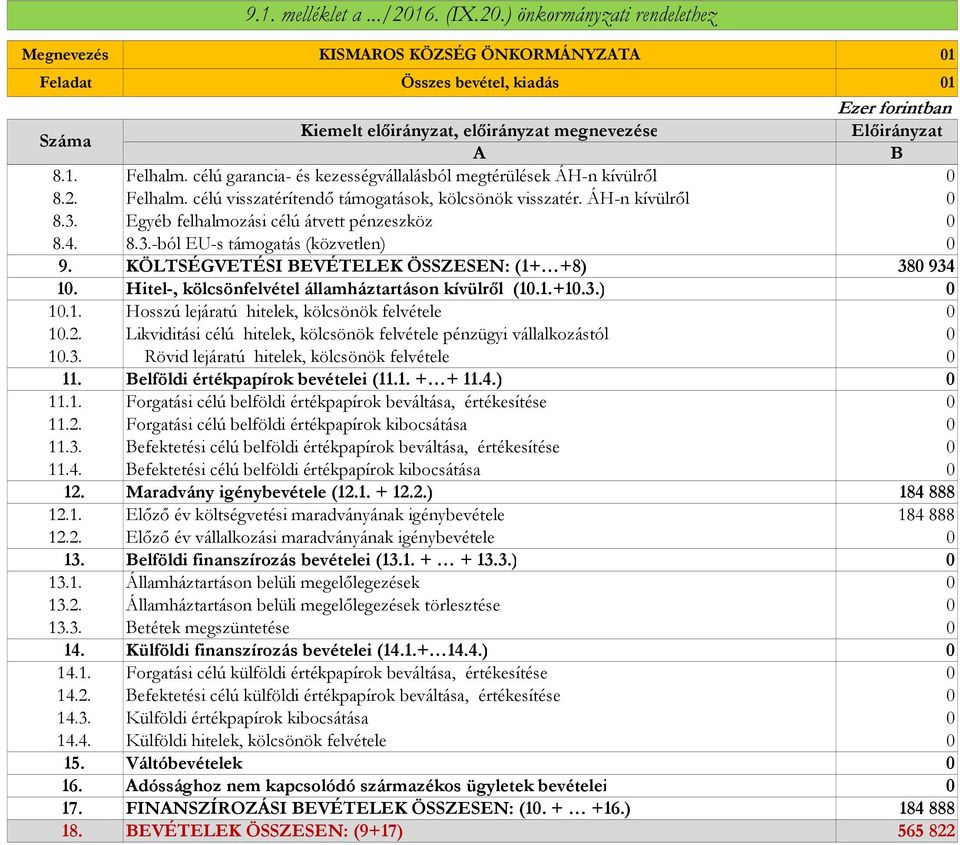Click the '184 888' value in row 12.
Viewport: 960px width, 845px height.
click(926, 492)
